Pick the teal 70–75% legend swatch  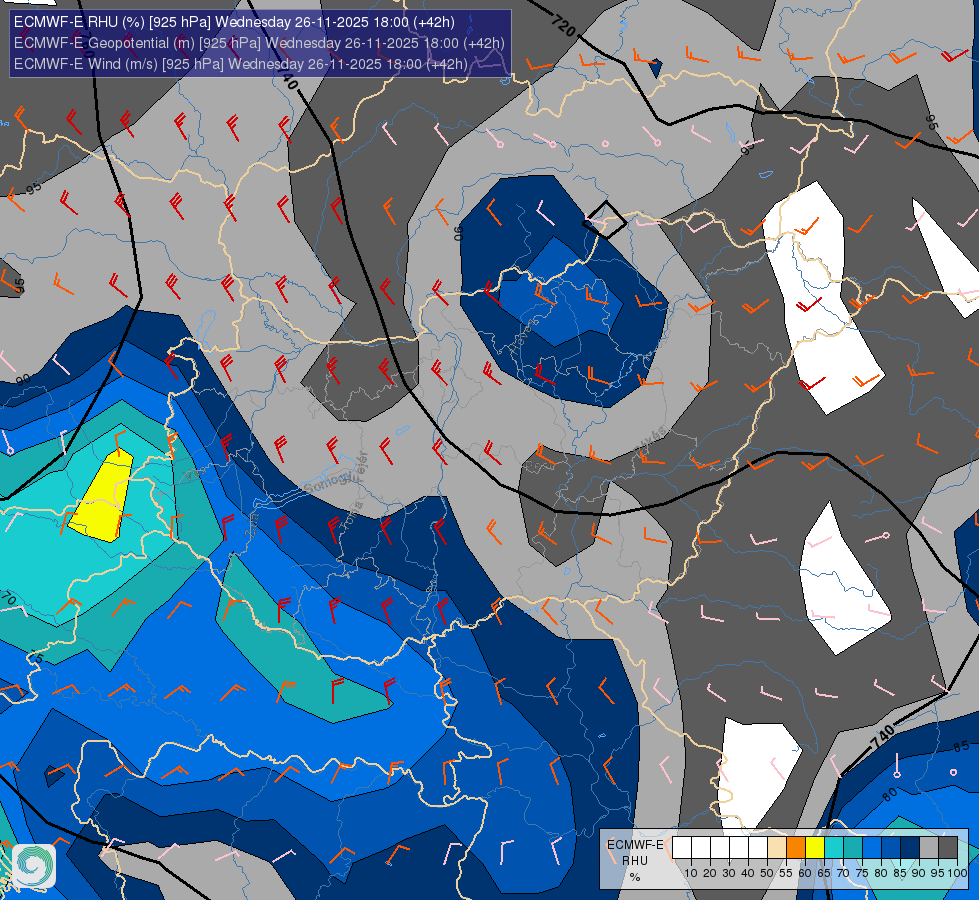click(x=853, y=848)
